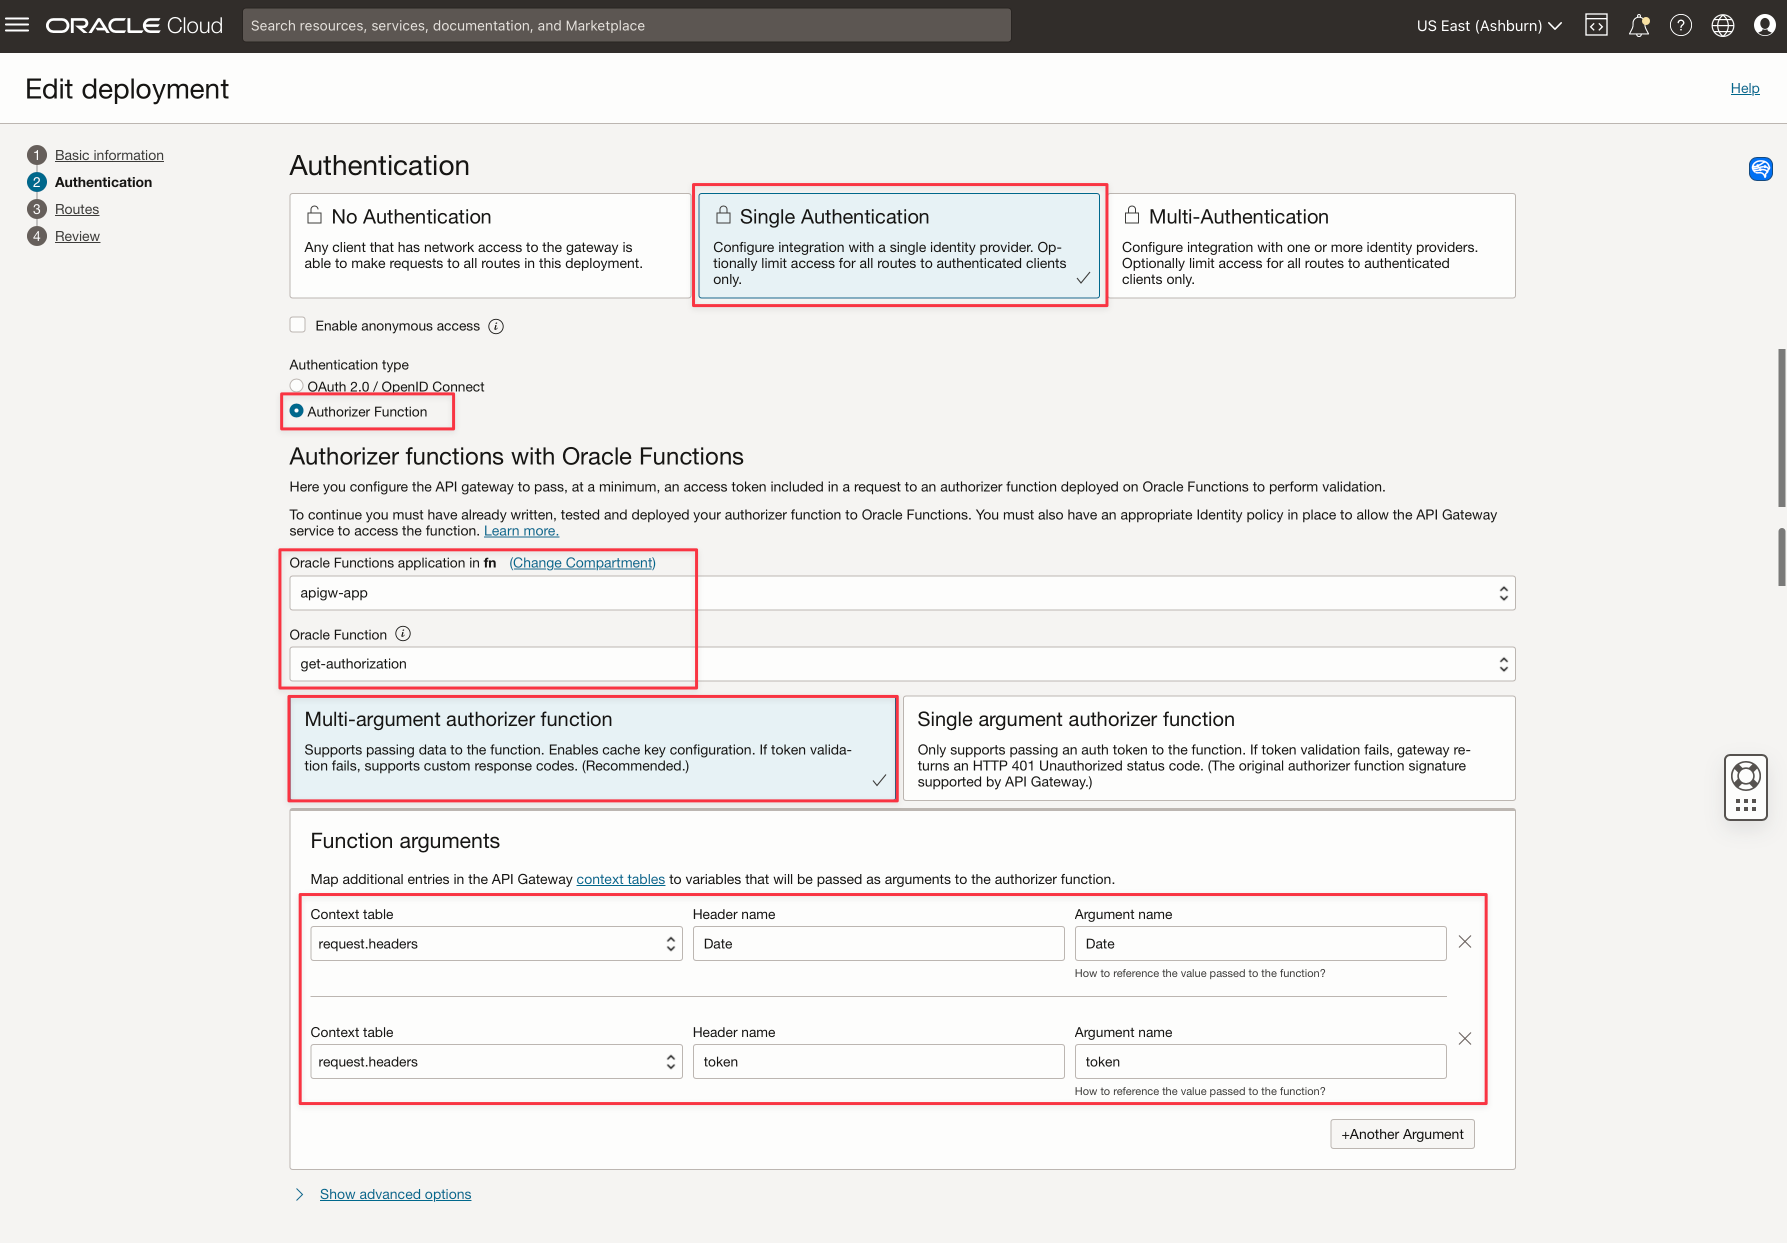This screenshot has height=1243, width=1787.
Task: Select OAuth 2.0 / OpenID Connect radio
Action: point(297,386)
